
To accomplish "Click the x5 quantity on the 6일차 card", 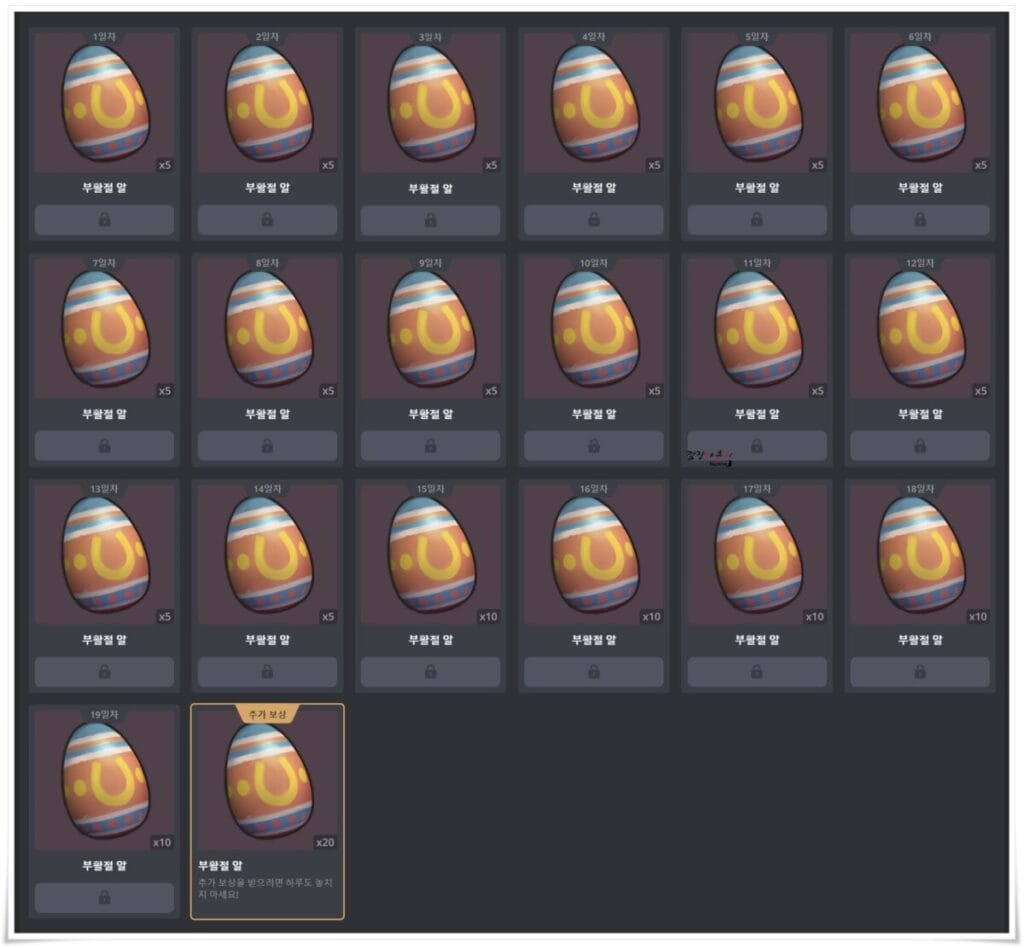I will [981, 165].
